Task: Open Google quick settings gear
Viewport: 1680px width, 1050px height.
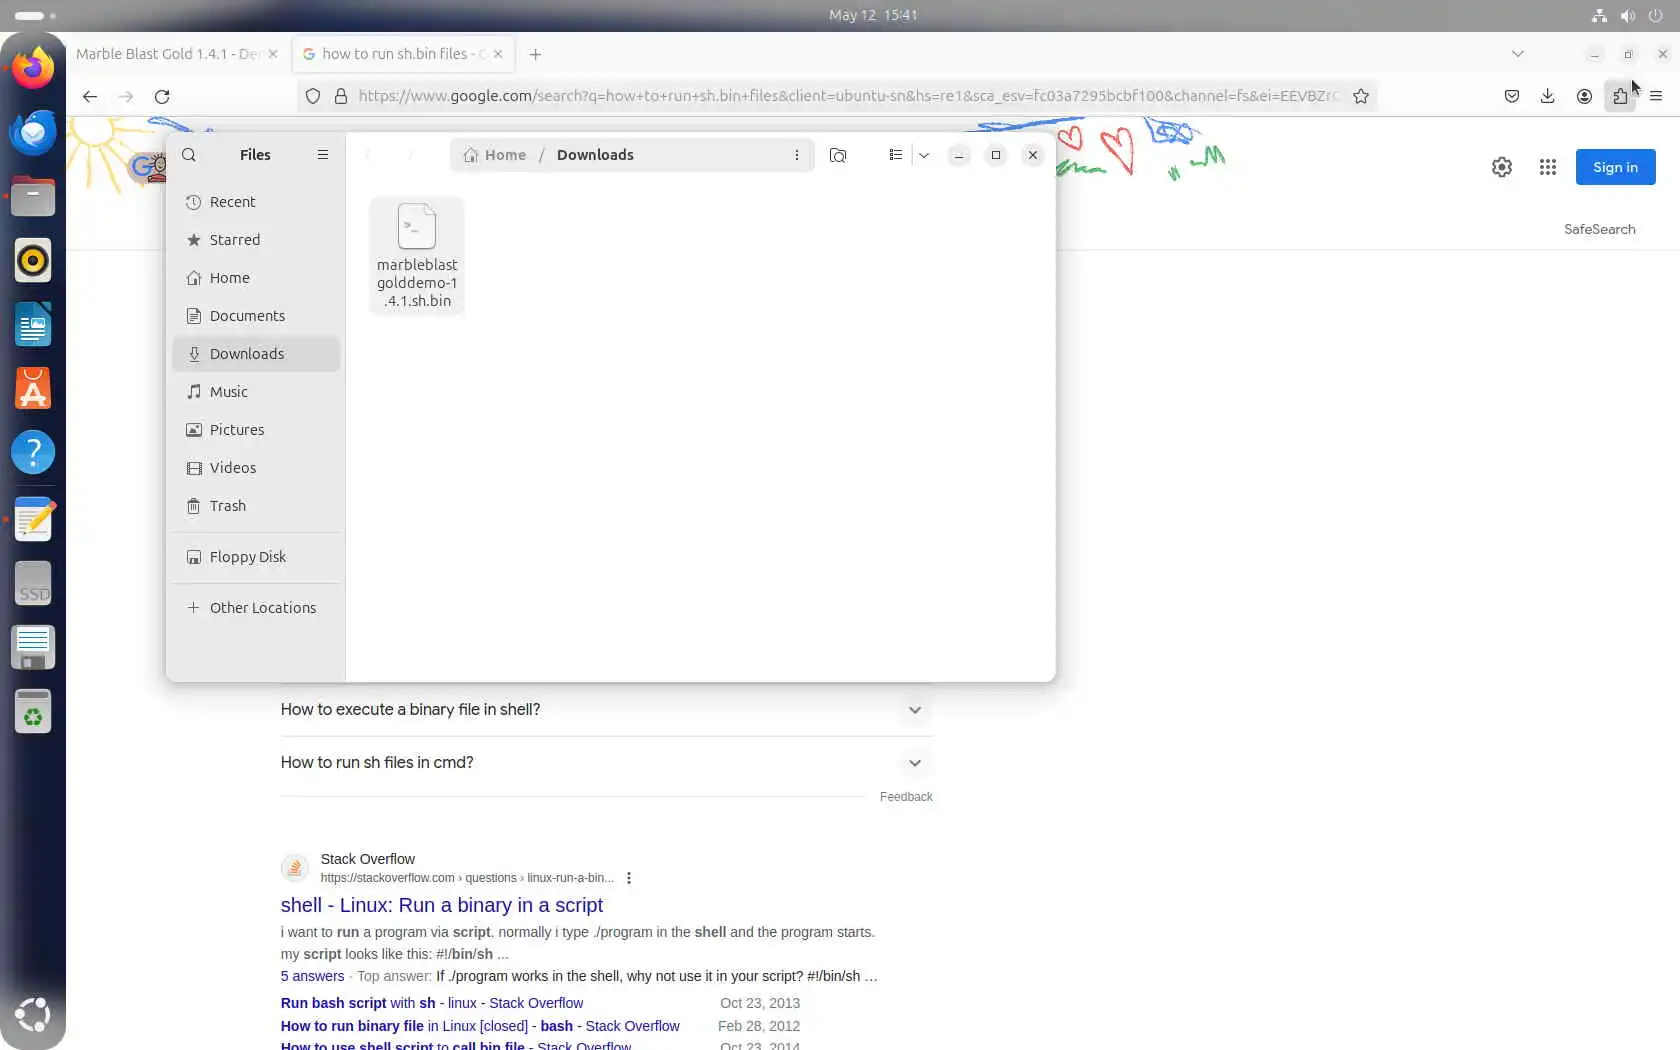Action: pyautogui.click(x=1502, y=167)
